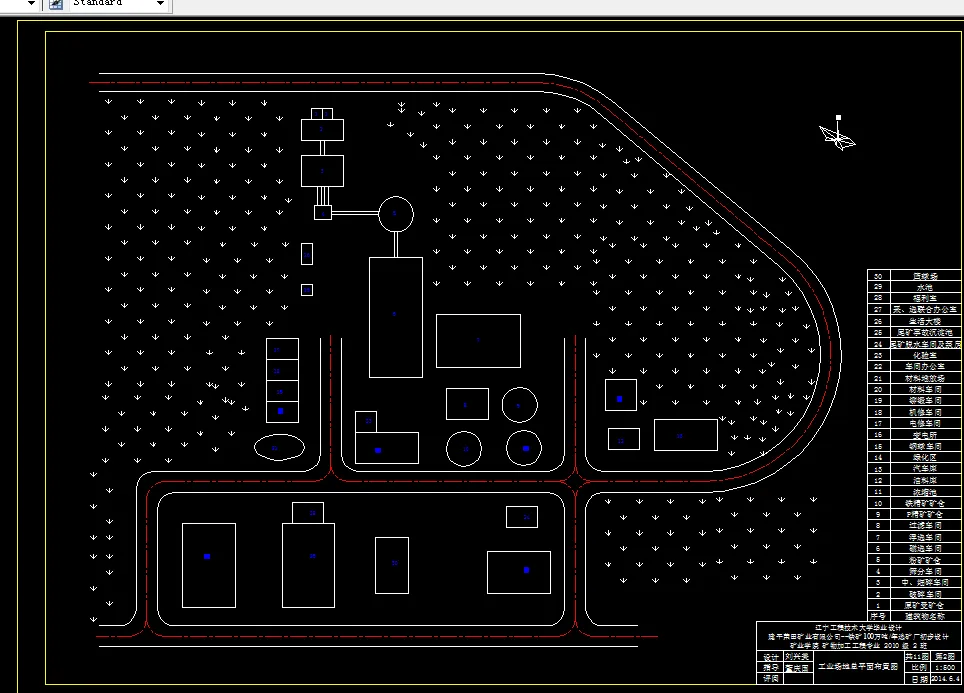Click the scale value '1:500'
Screen dimensions: 964x693
pyautogui.click(x=946, y=667)
